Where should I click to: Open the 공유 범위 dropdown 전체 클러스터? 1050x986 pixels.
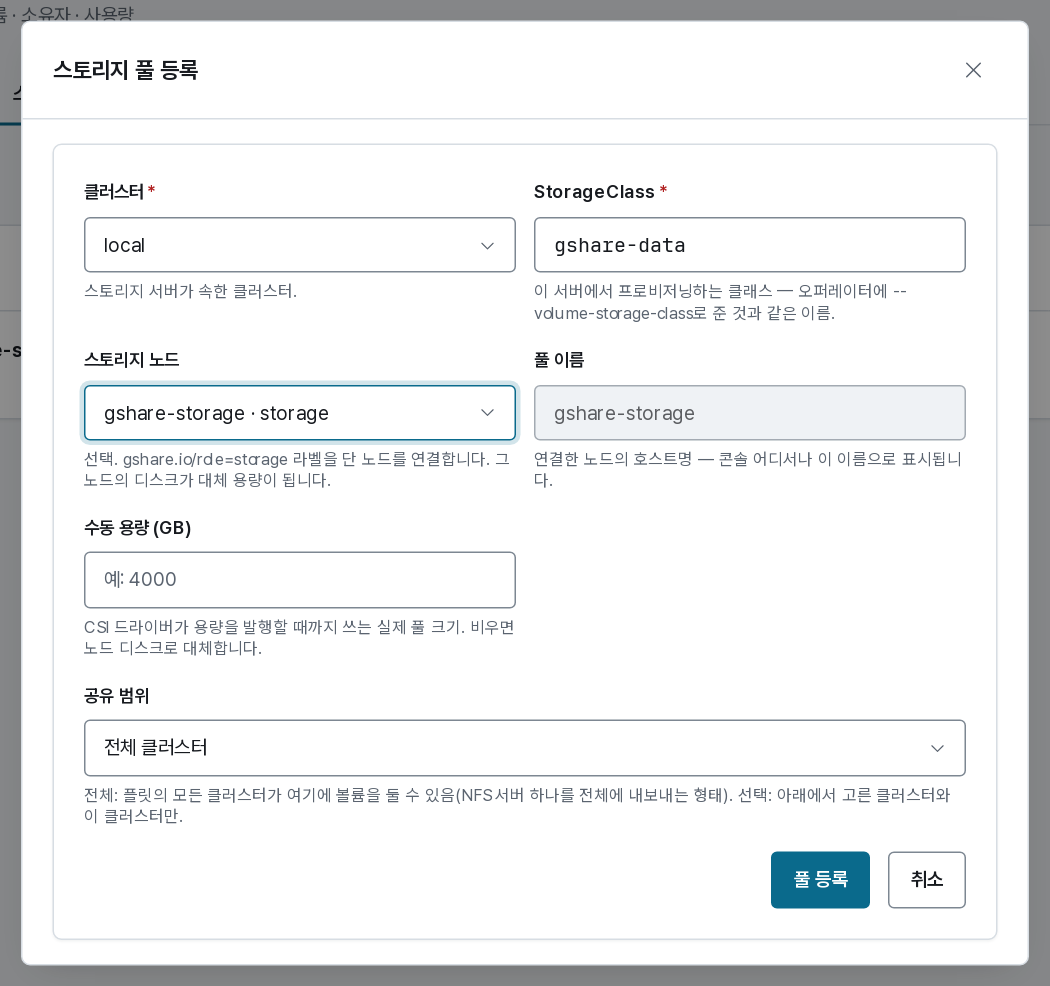pos(524,748)
